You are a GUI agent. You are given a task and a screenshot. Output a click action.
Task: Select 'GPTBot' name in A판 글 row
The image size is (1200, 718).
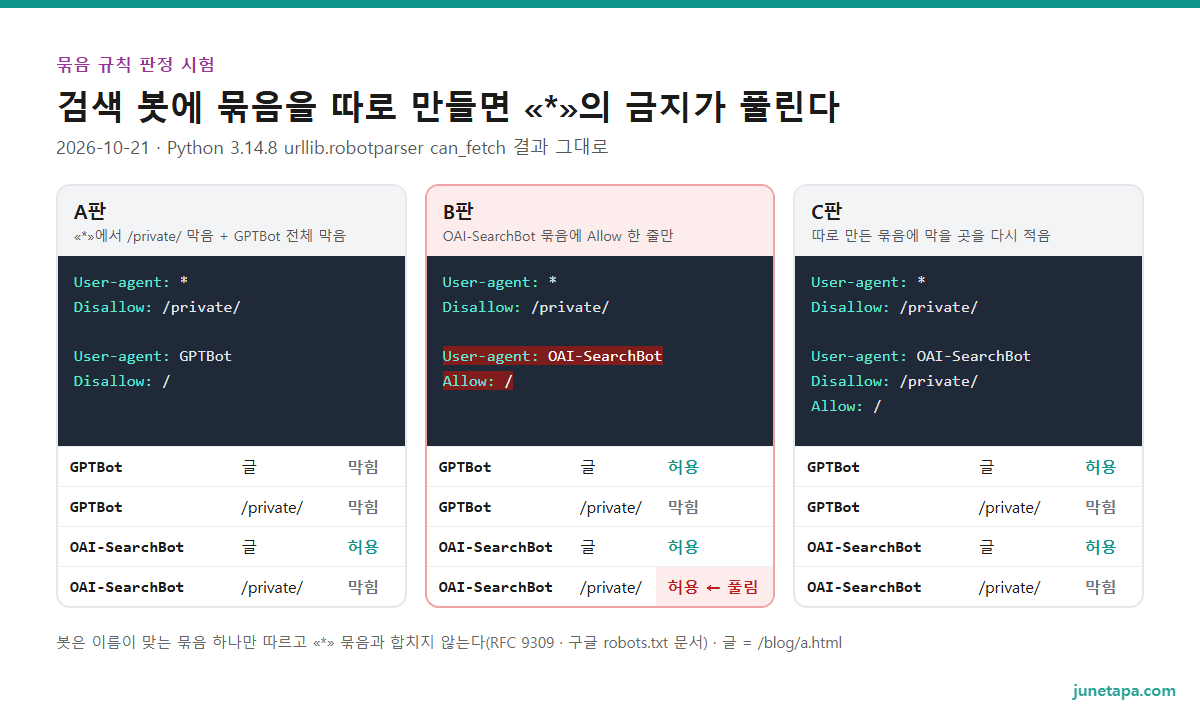click(x=96, y=467)
